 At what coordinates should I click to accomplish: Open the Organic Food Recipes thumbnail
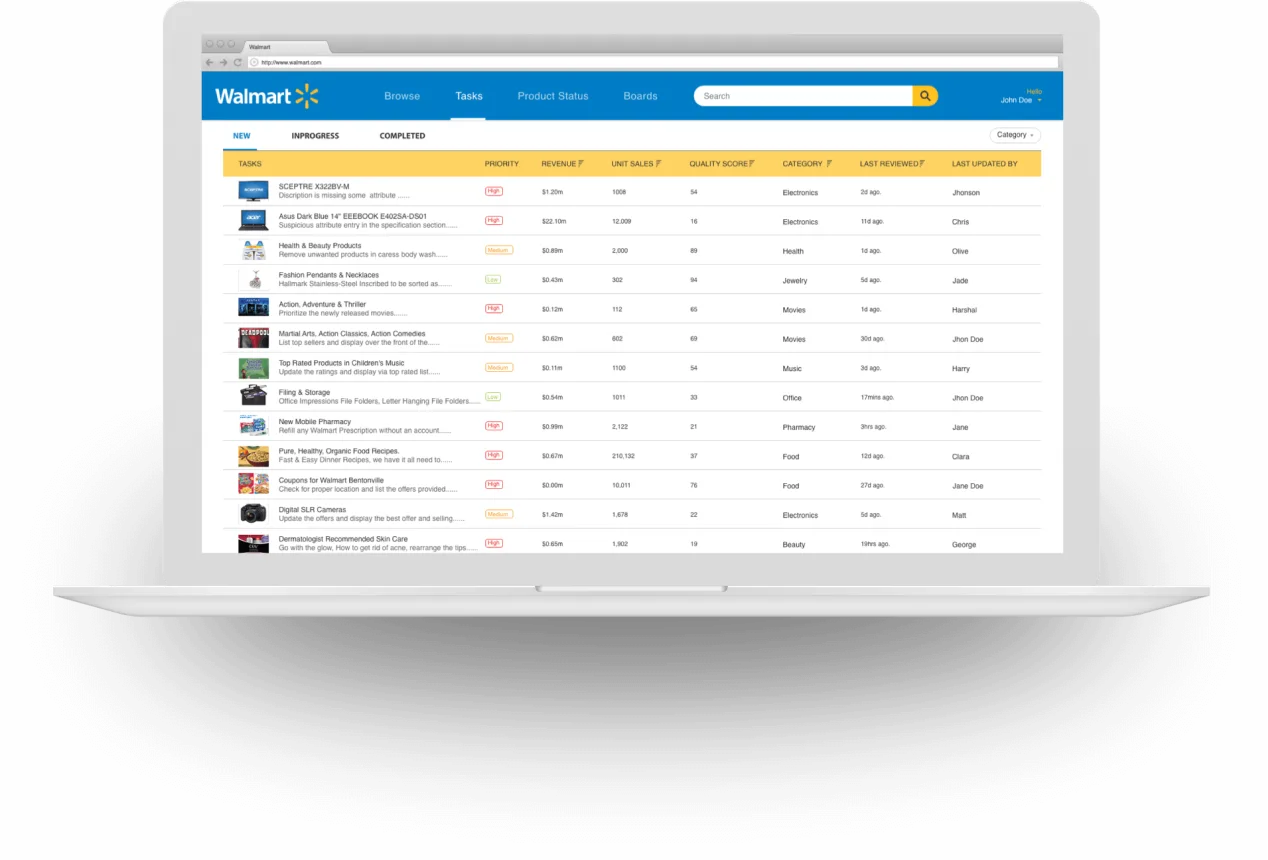click(253, 455)
